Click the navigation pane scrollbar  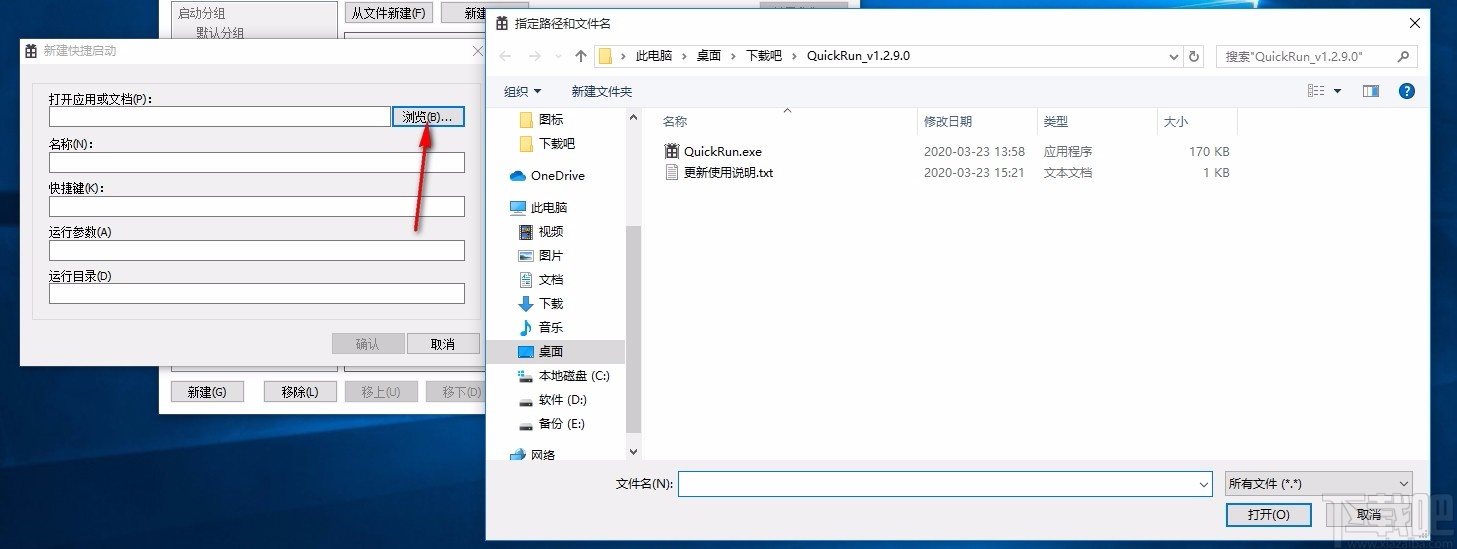click(633, 328)
